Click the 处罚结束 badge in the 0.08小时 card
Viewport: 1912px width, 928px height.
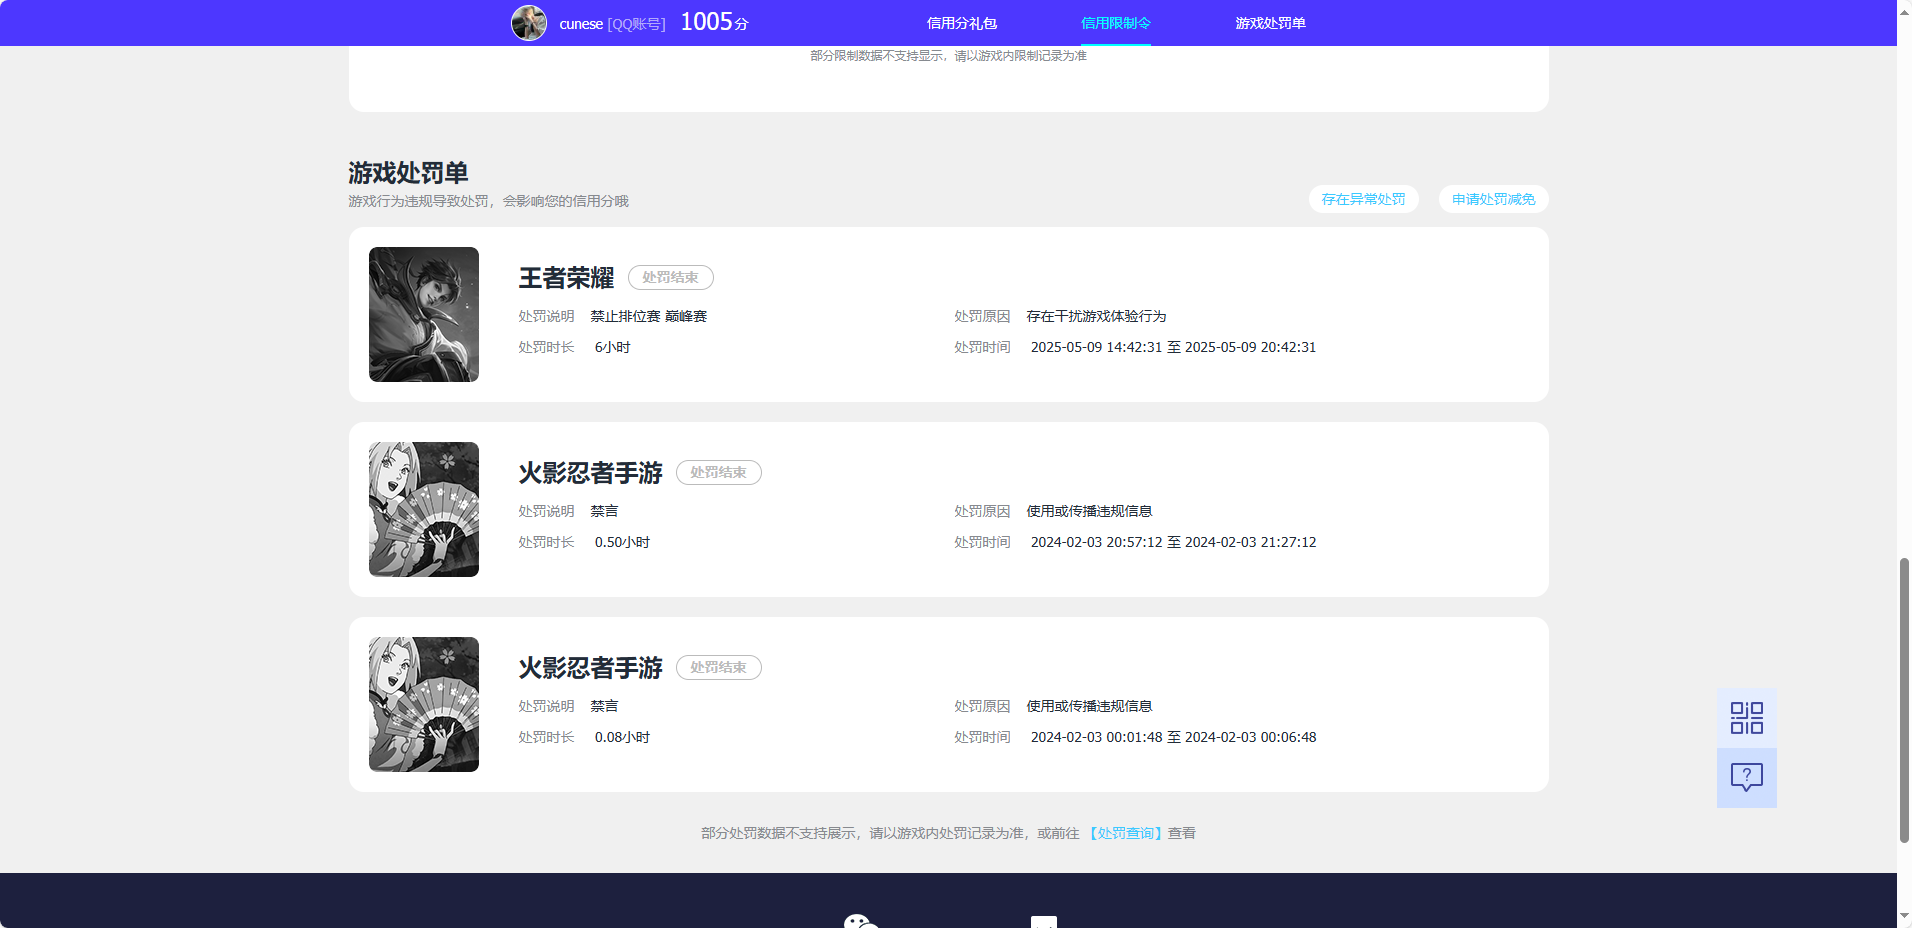[718, 668]
